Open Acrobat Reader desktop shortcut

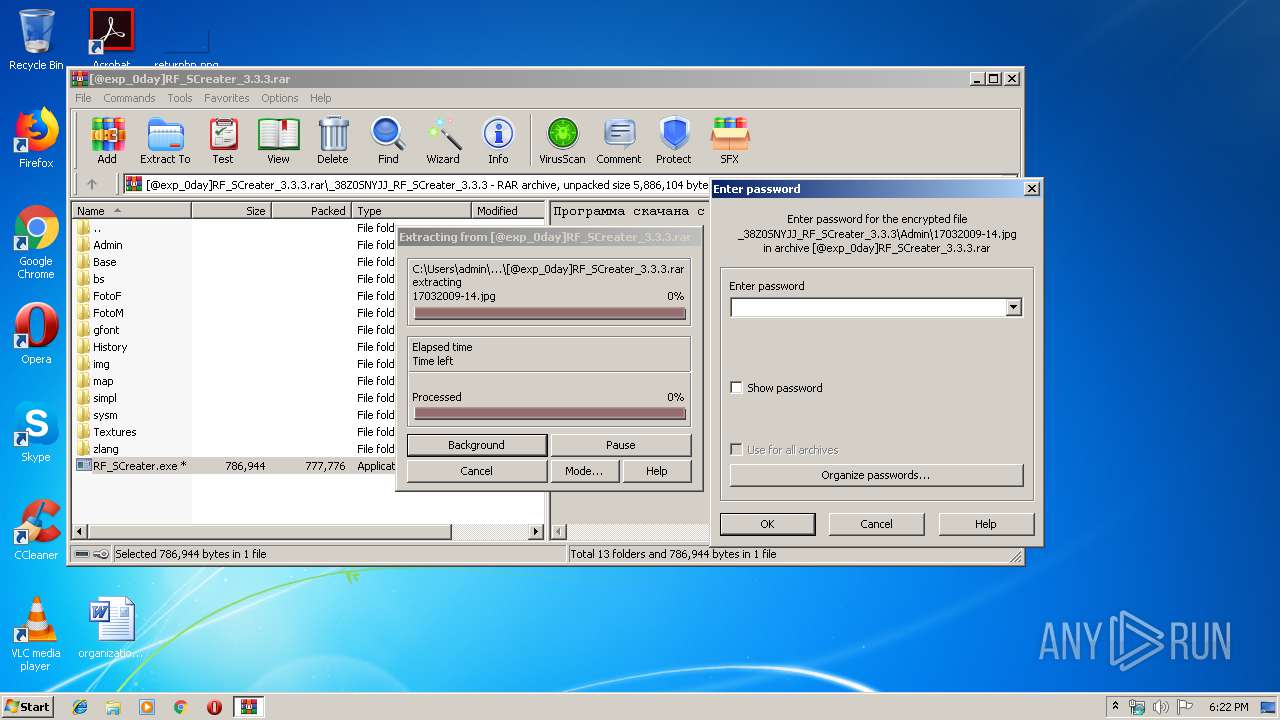(x=111, y=38)
